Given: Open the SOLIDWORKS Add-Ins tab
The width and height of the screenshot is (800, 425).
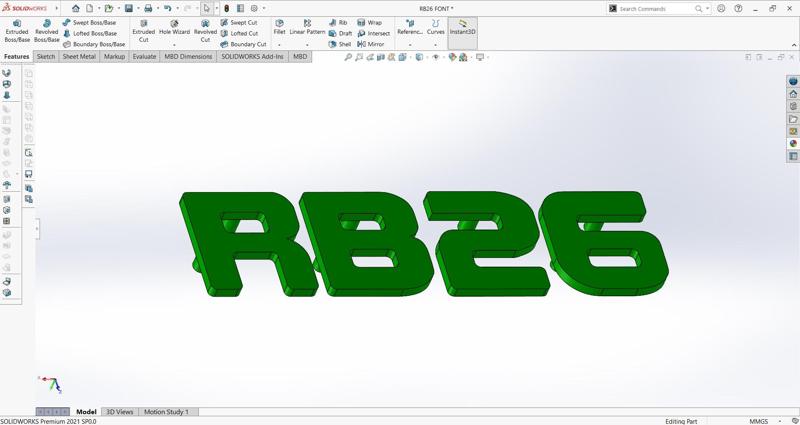Looking at the screenshot, I should click(x=253, y=57).
